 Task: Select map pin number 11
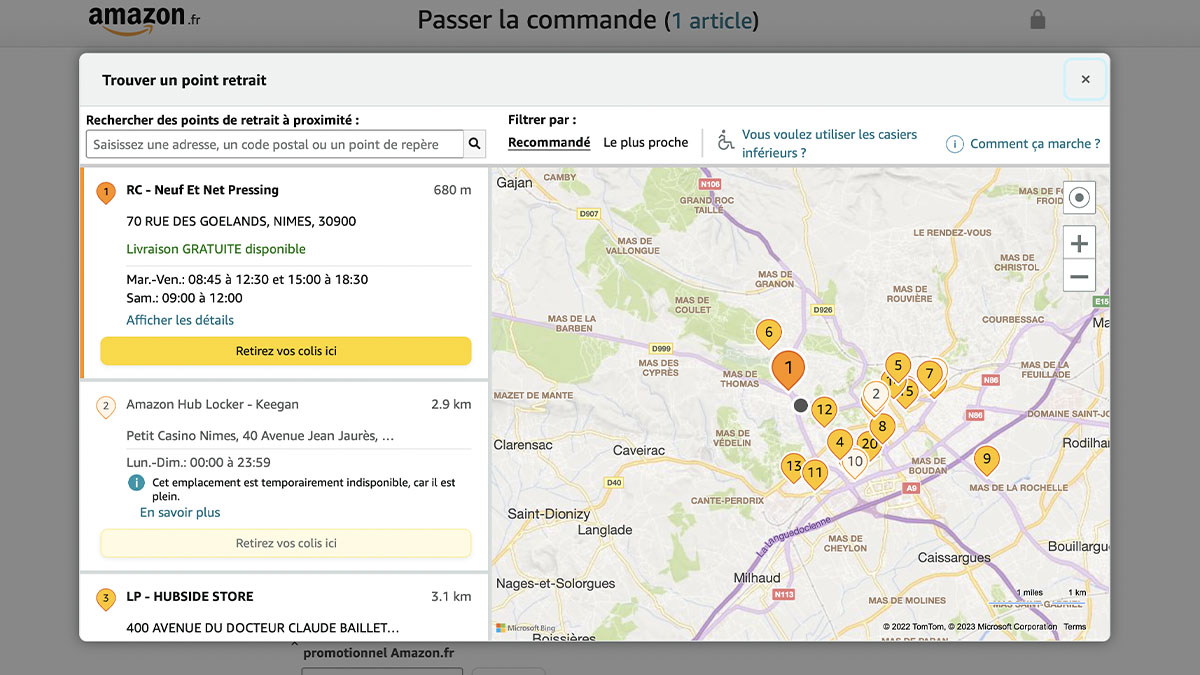point(815,473)
